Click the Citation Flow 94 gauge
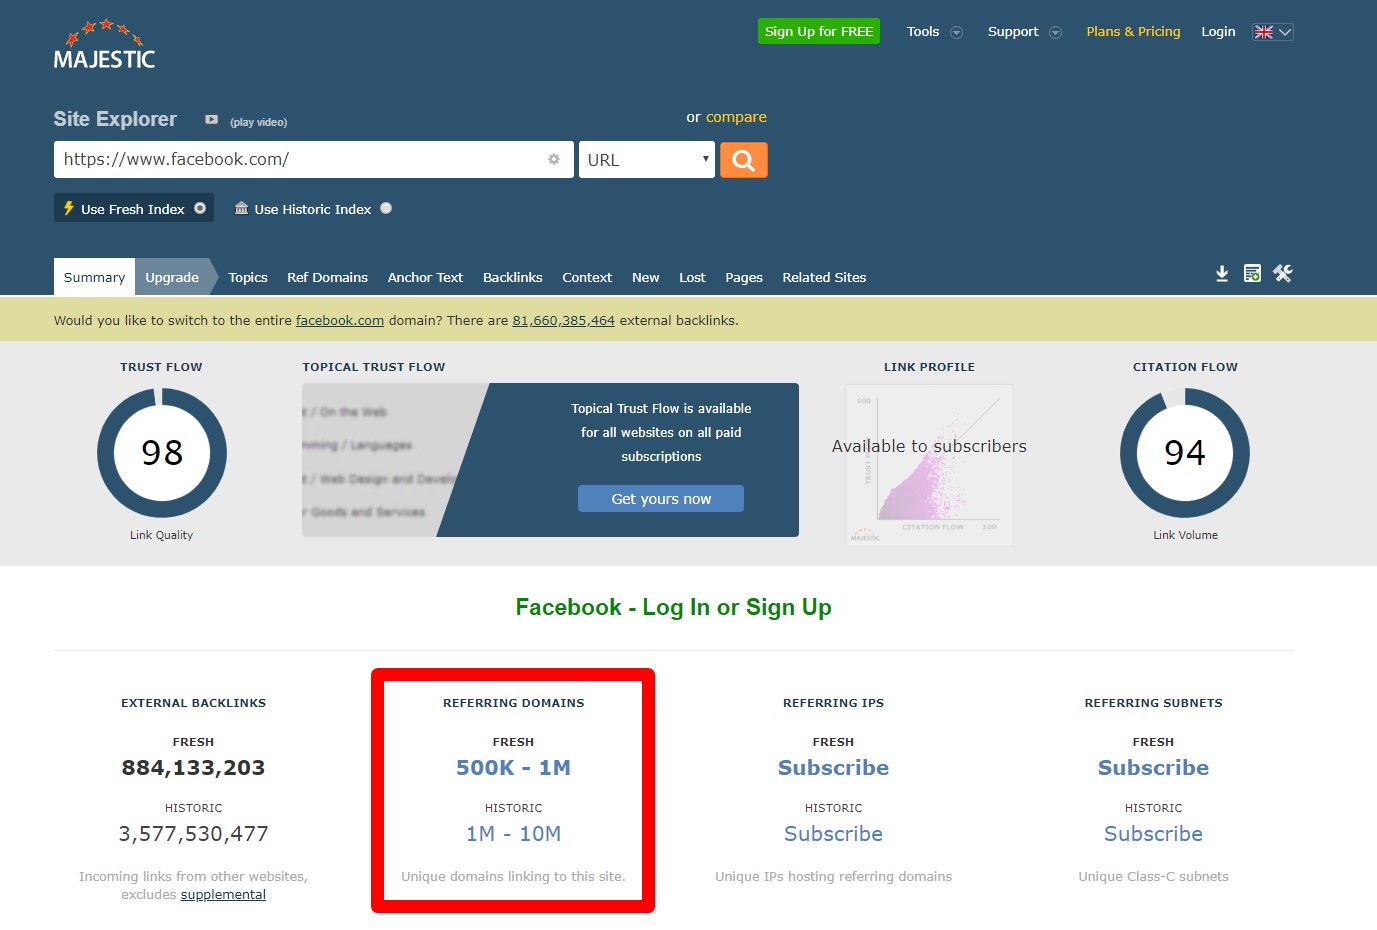The width and height of the screenshot is (1377, 930). click(1185, 453)
